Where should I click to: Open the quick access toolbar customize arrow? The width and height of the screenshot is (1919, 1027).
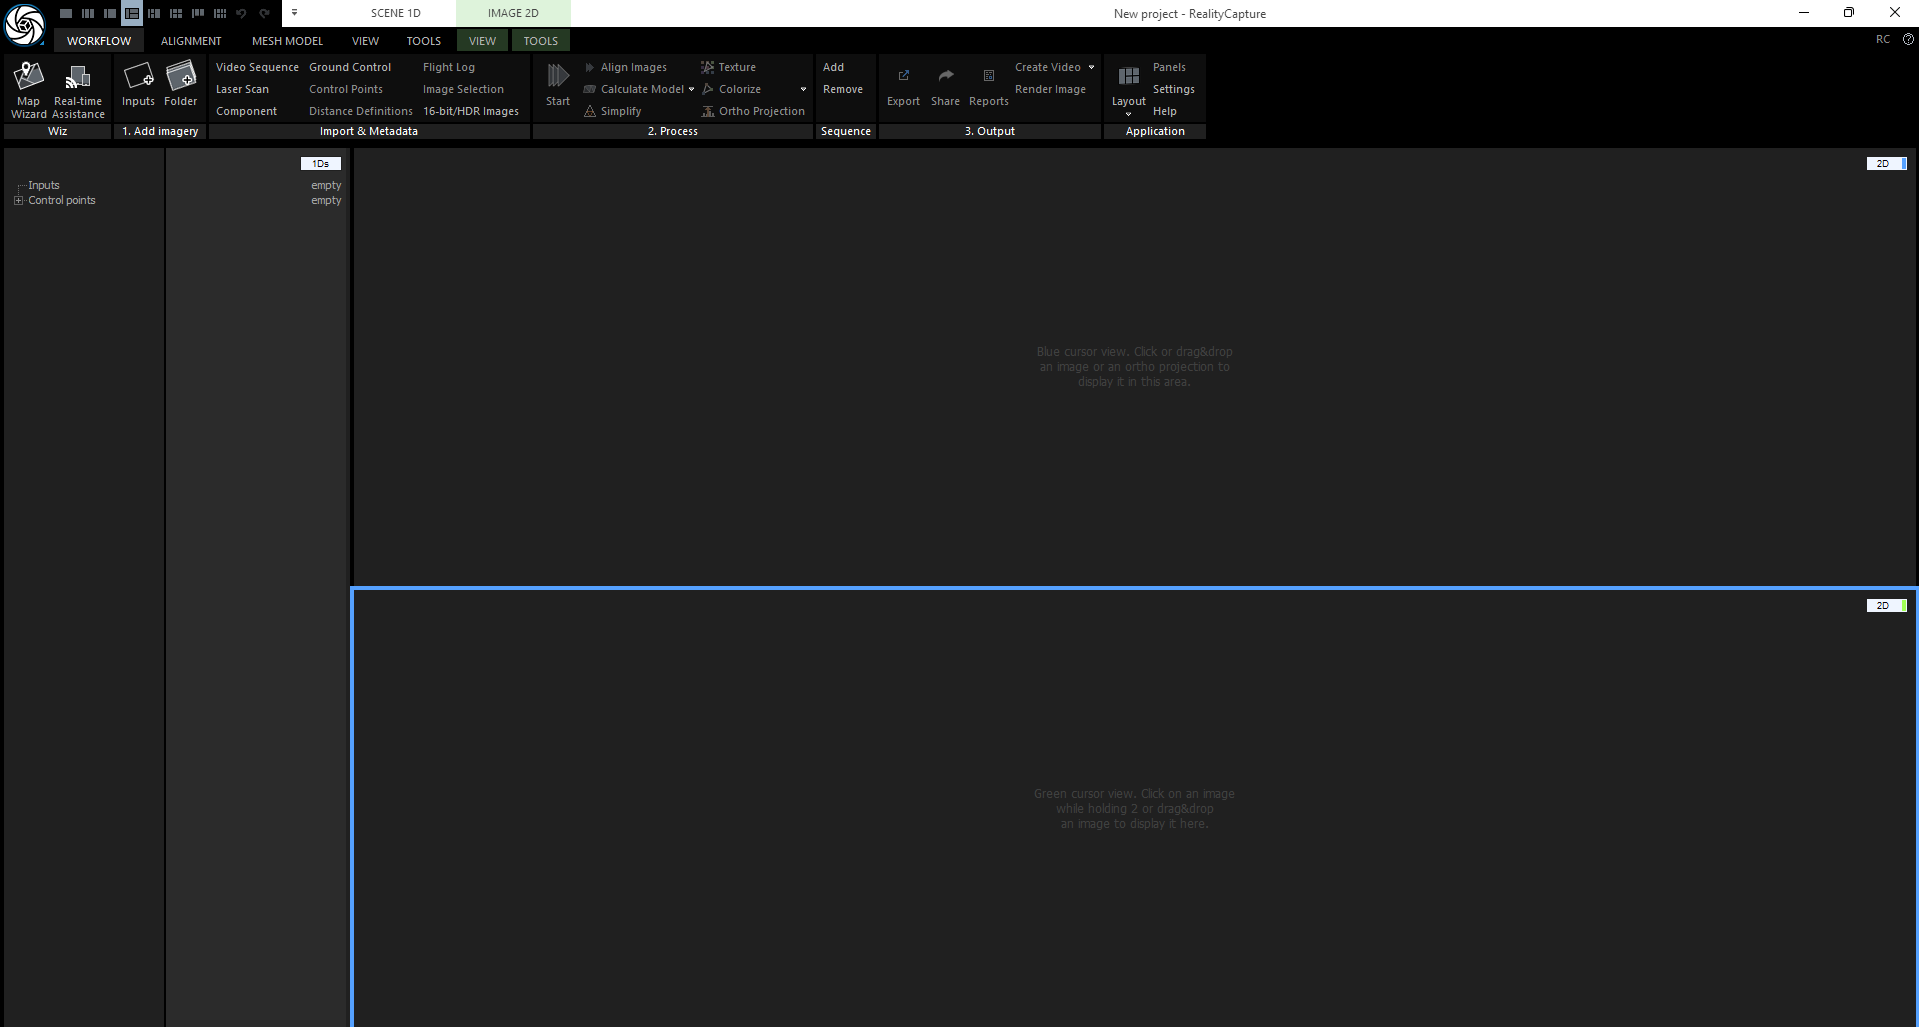[x=294, y=13]
